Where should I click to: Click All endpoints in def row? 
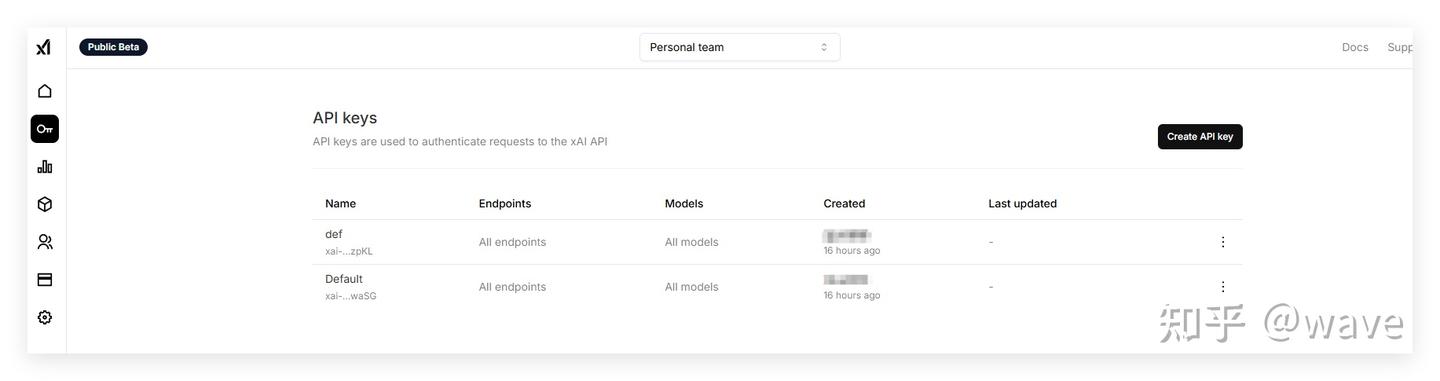tap(512, 242)
